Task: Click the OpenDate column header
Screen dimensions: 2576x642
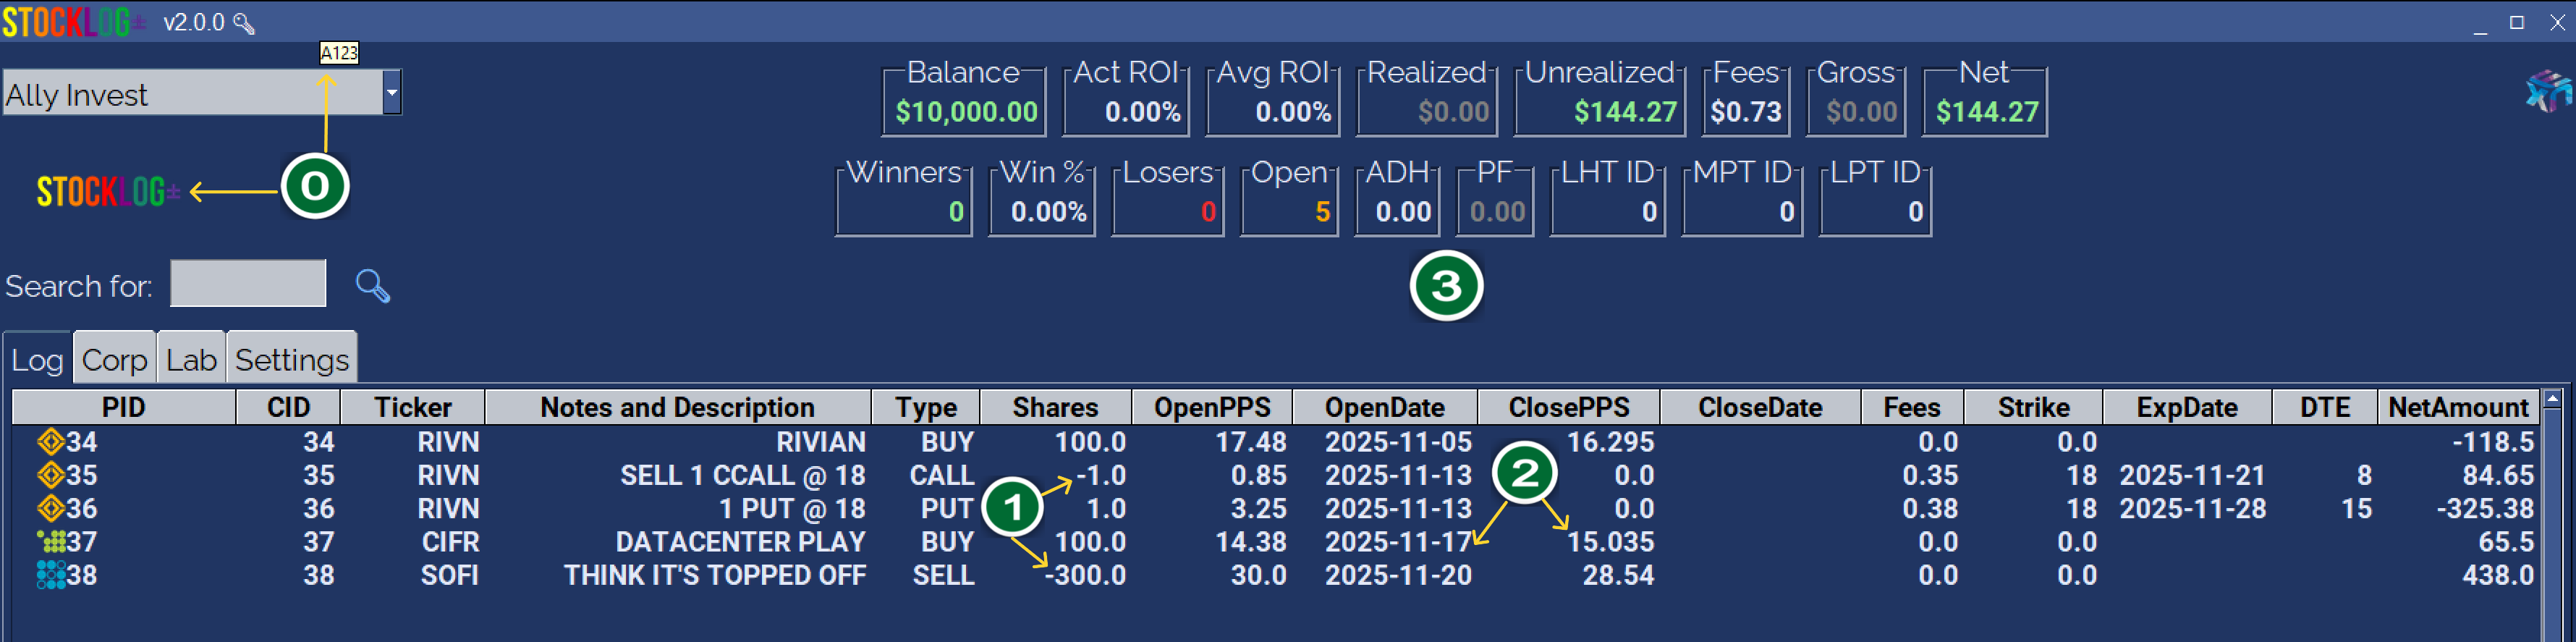Action: pyautogui.click(x=1384, y=407)
